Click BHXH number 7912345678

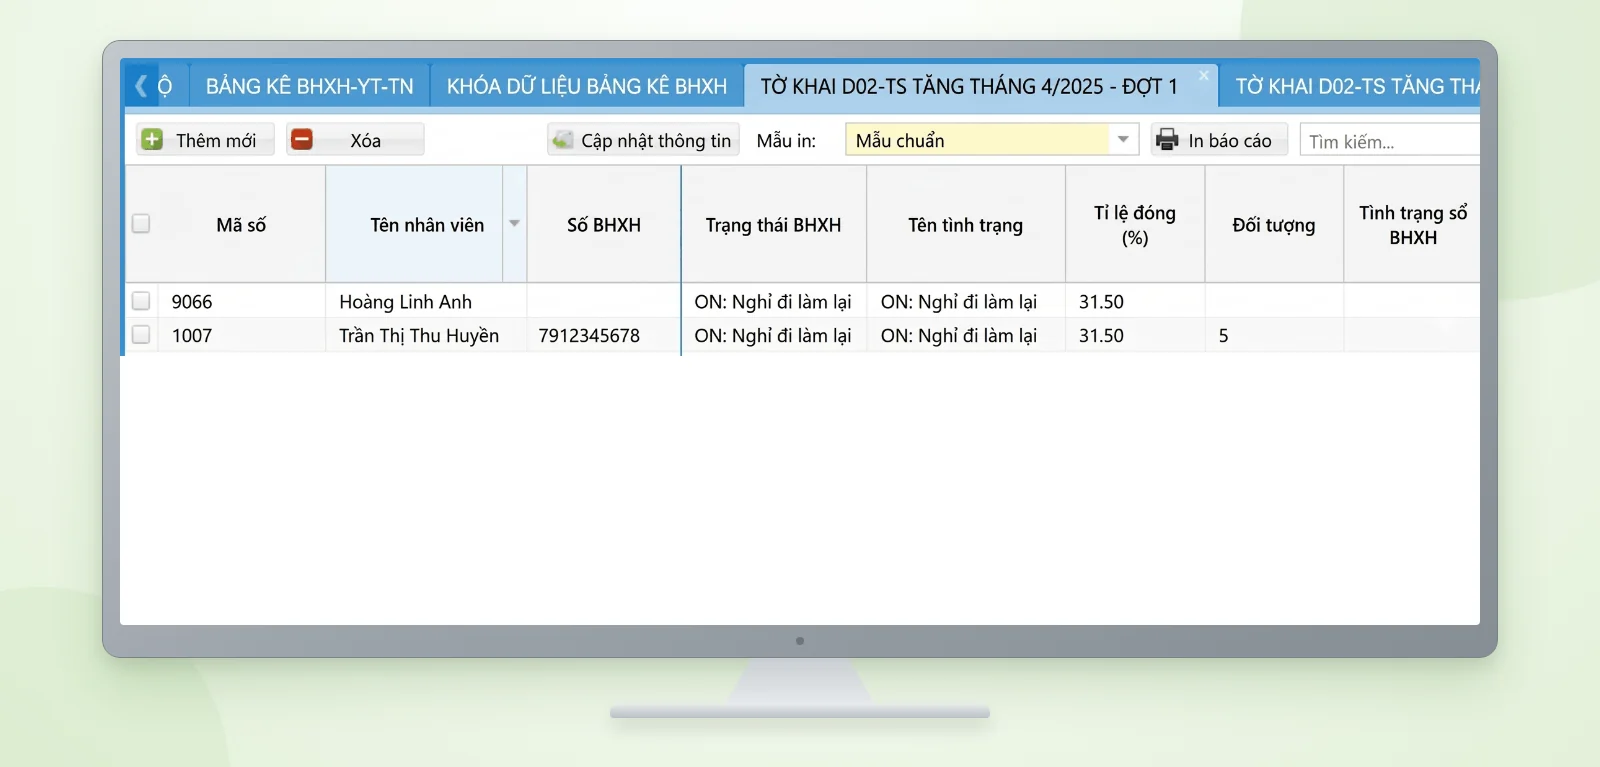[x=589, y=336]
